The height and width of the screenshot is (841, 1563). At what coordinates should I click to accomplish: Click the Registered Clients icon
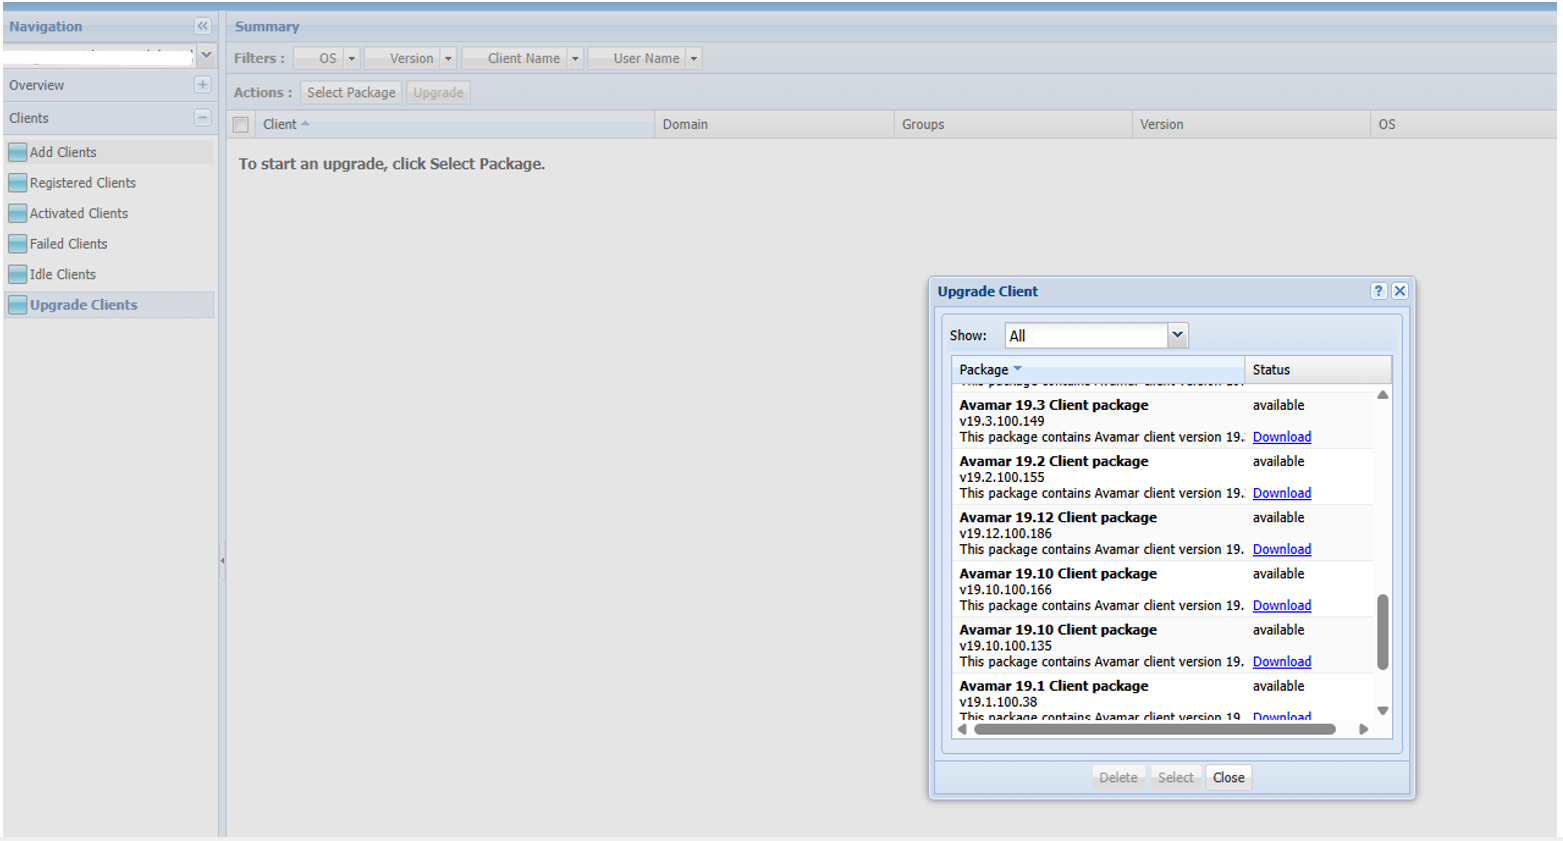point(17,183)
